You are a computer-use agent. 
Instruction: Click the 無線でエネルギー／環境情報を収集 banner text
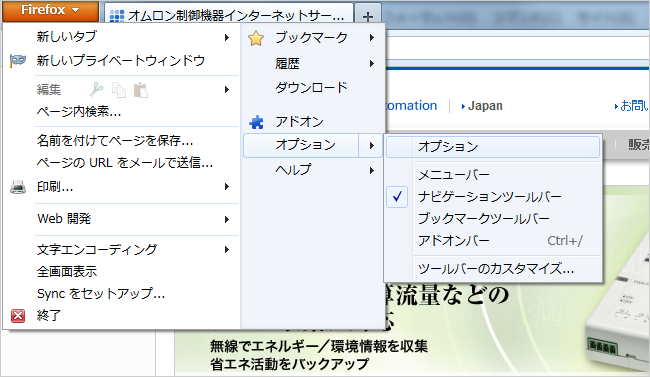pos(318,346)
